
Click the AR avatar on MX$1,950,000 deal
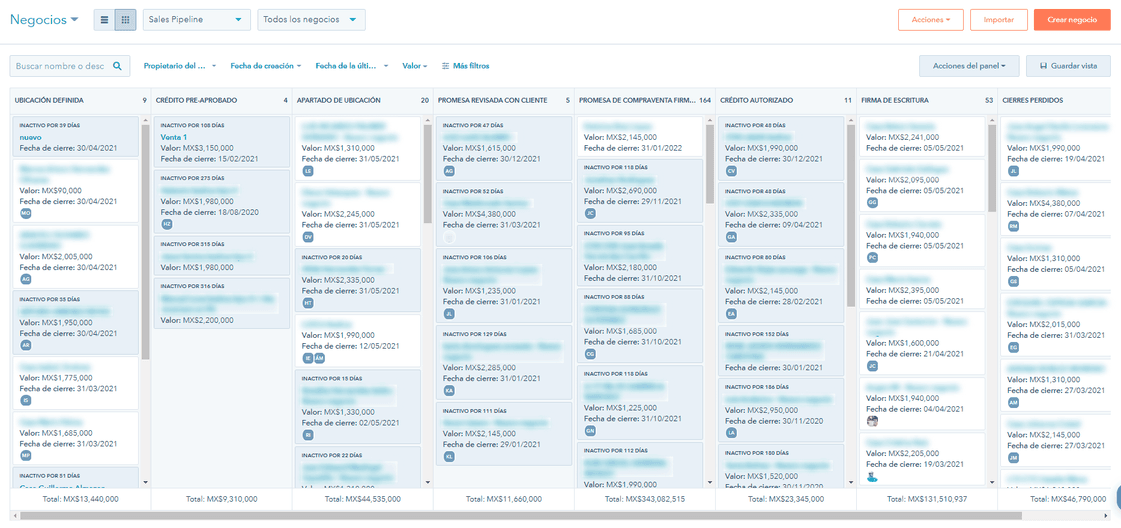26,345
